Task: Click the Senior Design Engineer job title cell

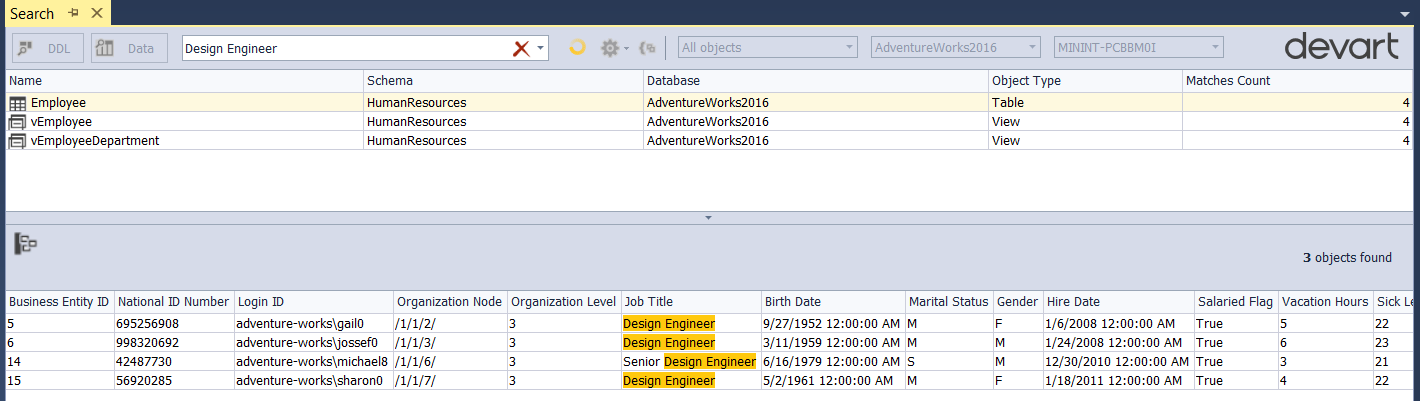Action: tap(690, 361)
